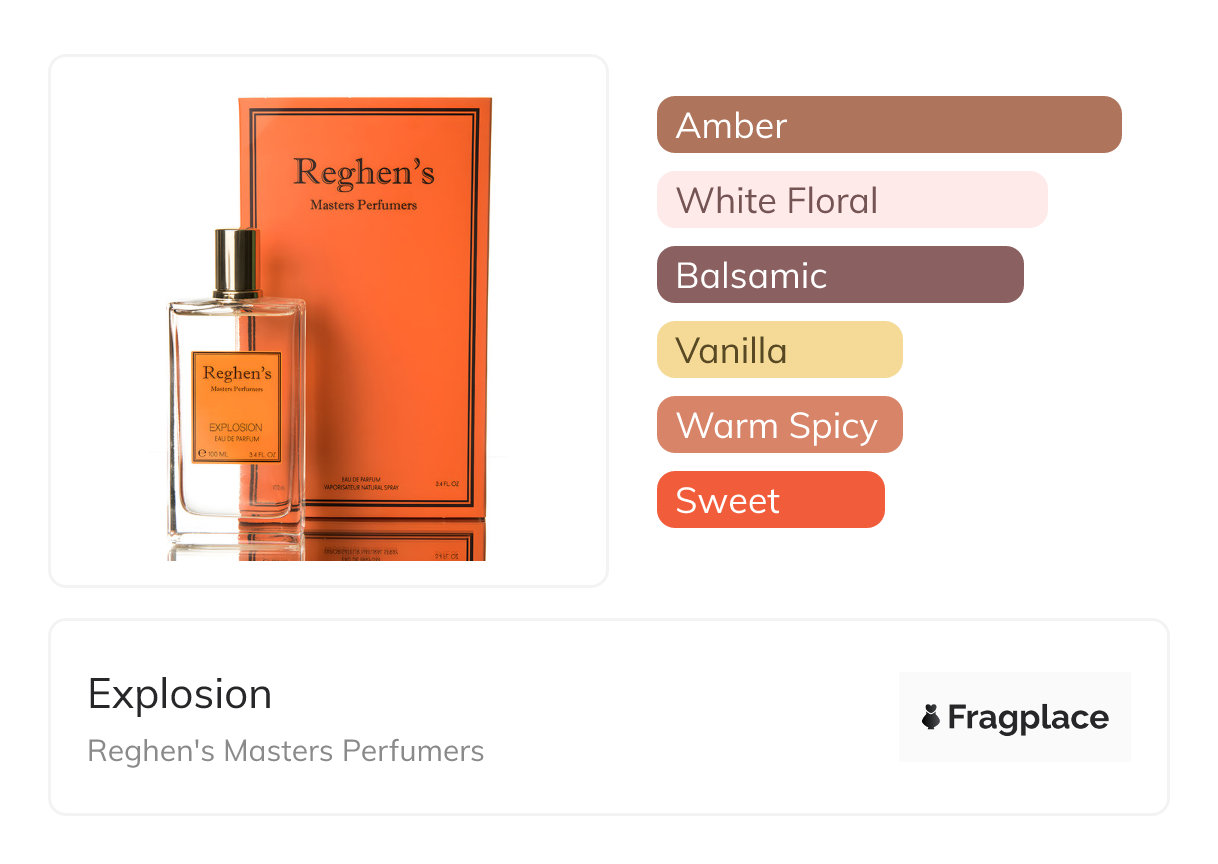The width and height of the screenshot is (1218, 864).
Task: Click Masters Perfumers text on orange box
Action: coord(364,205)
